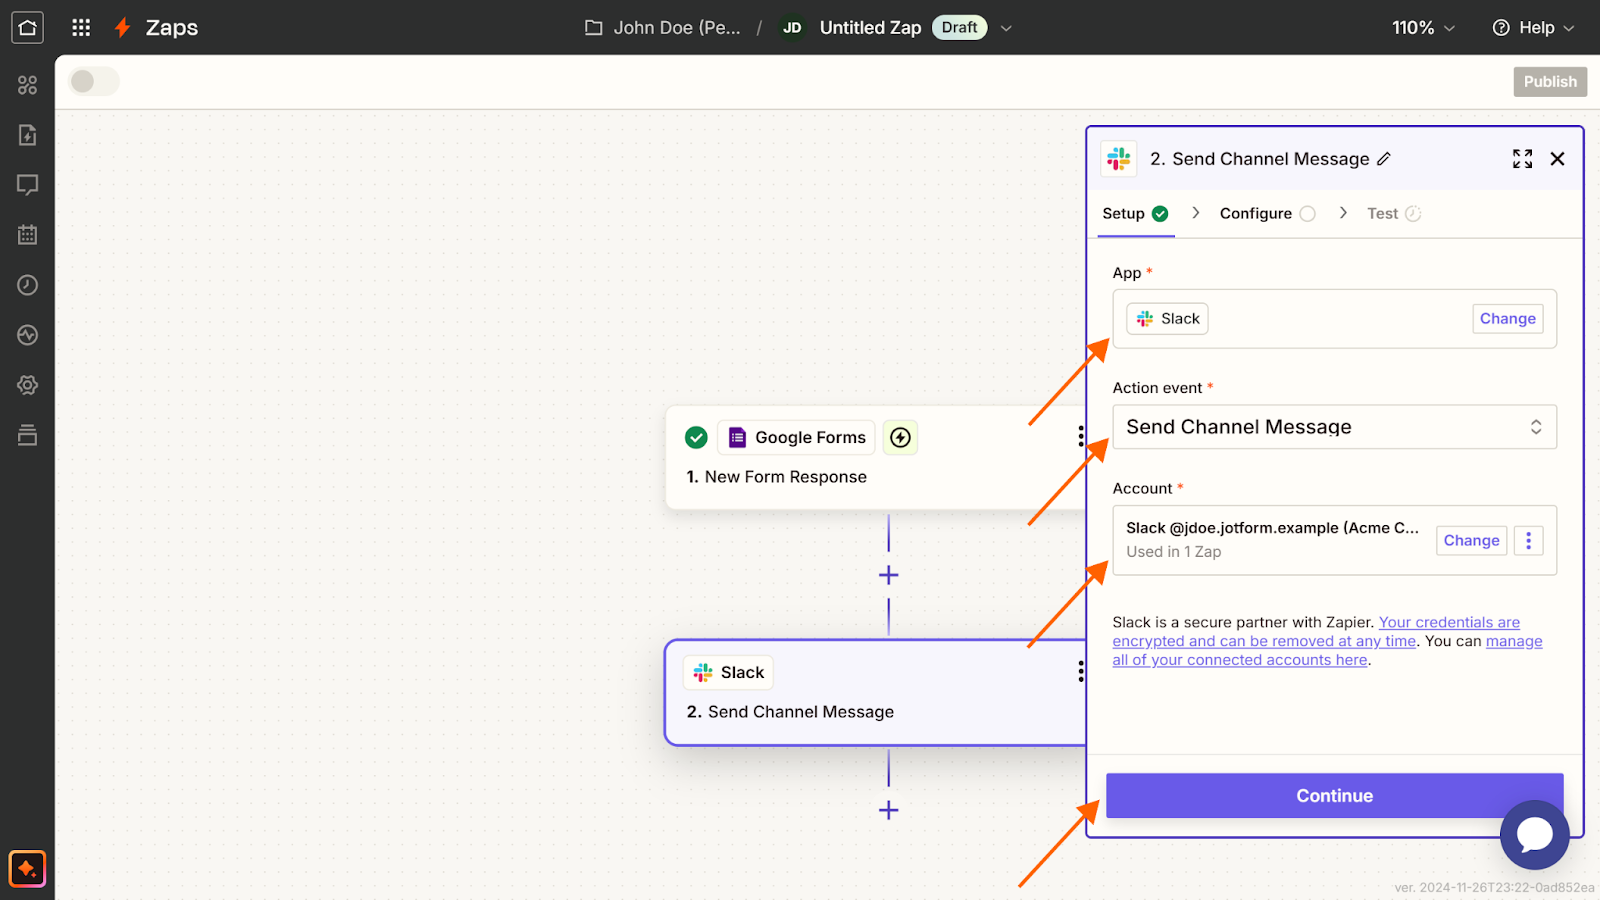The image size is (1600, 900).
Task: Expand the Help menu
Action: 1533,27
